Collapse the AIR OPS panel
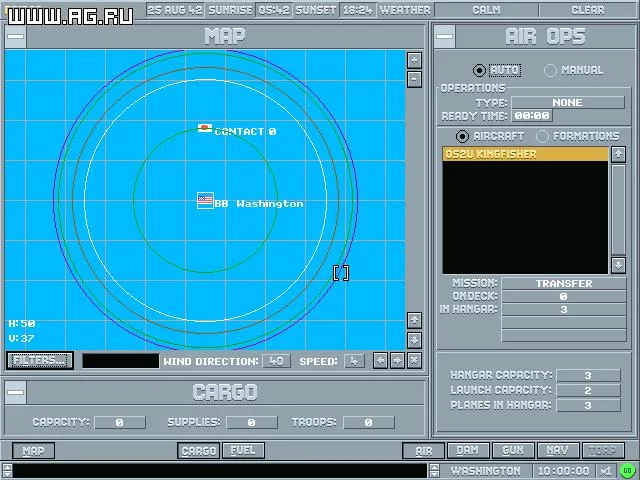640x480 pixels. coord(444,36)
